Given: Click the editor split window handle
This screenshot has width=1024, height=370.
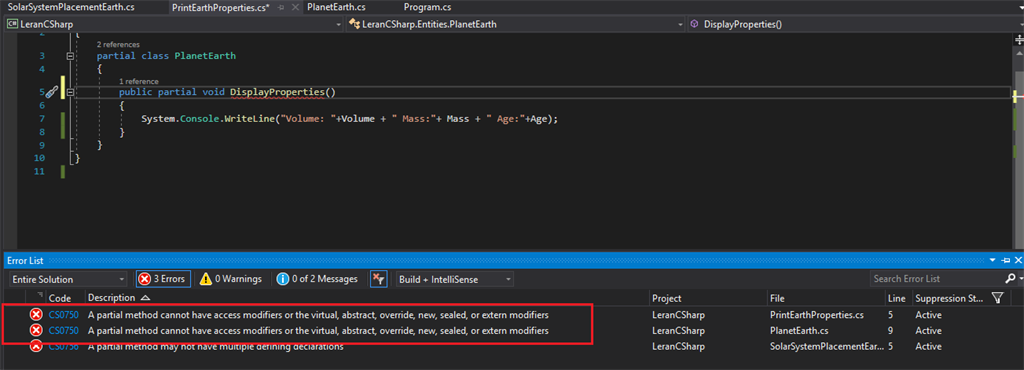Looking at the screenshot, I should click(1018, 40).
